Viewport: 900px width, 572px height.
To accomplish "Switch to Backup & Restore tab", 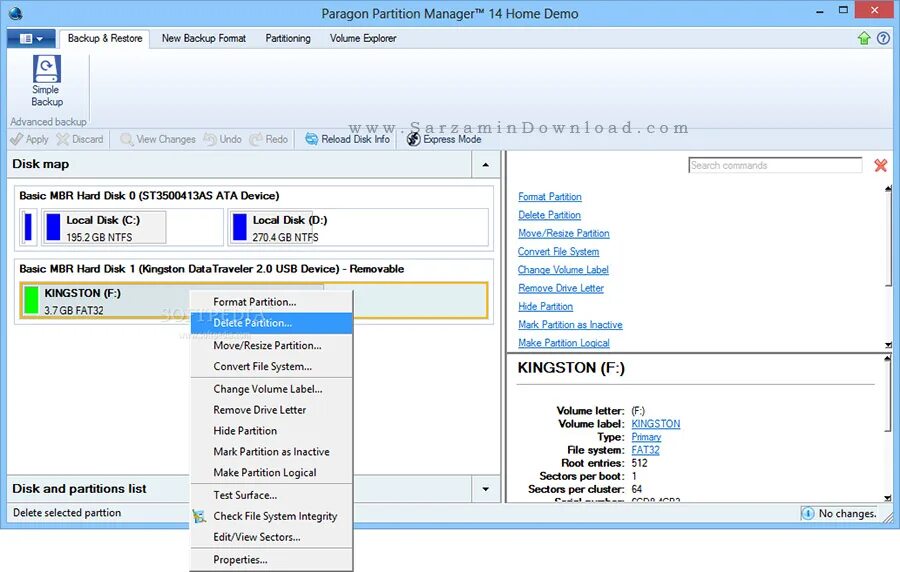I will 105,38.
